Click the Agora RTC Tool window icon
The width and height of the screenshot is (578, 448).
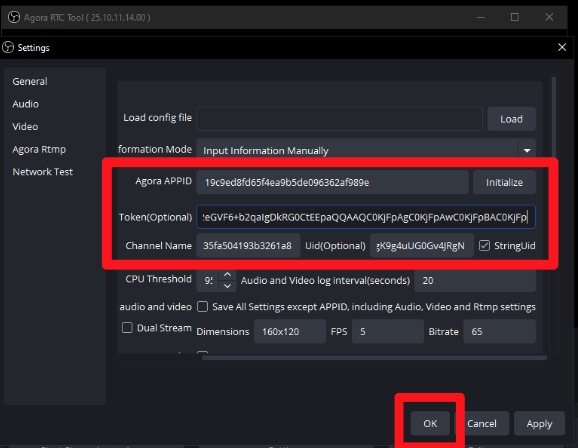pyautogui.click(x=14, y=17)
